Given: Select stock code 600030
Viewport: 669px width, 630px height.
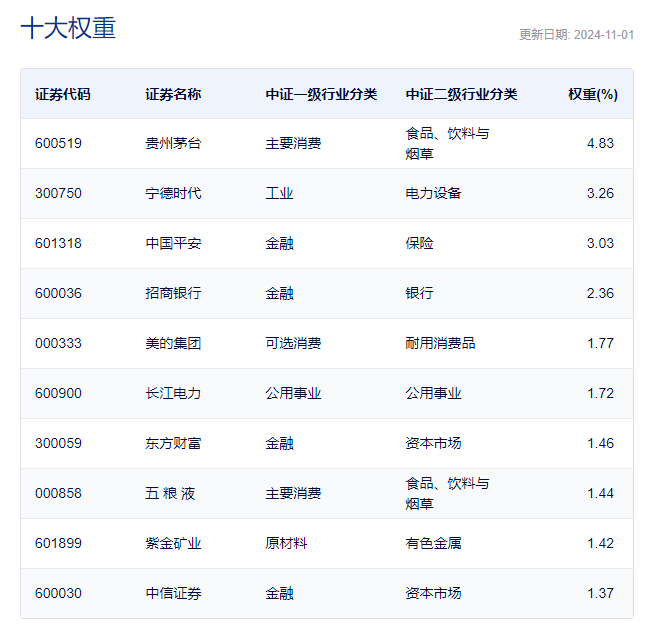Looking at the screenshot, I should [x=58, y=593].
